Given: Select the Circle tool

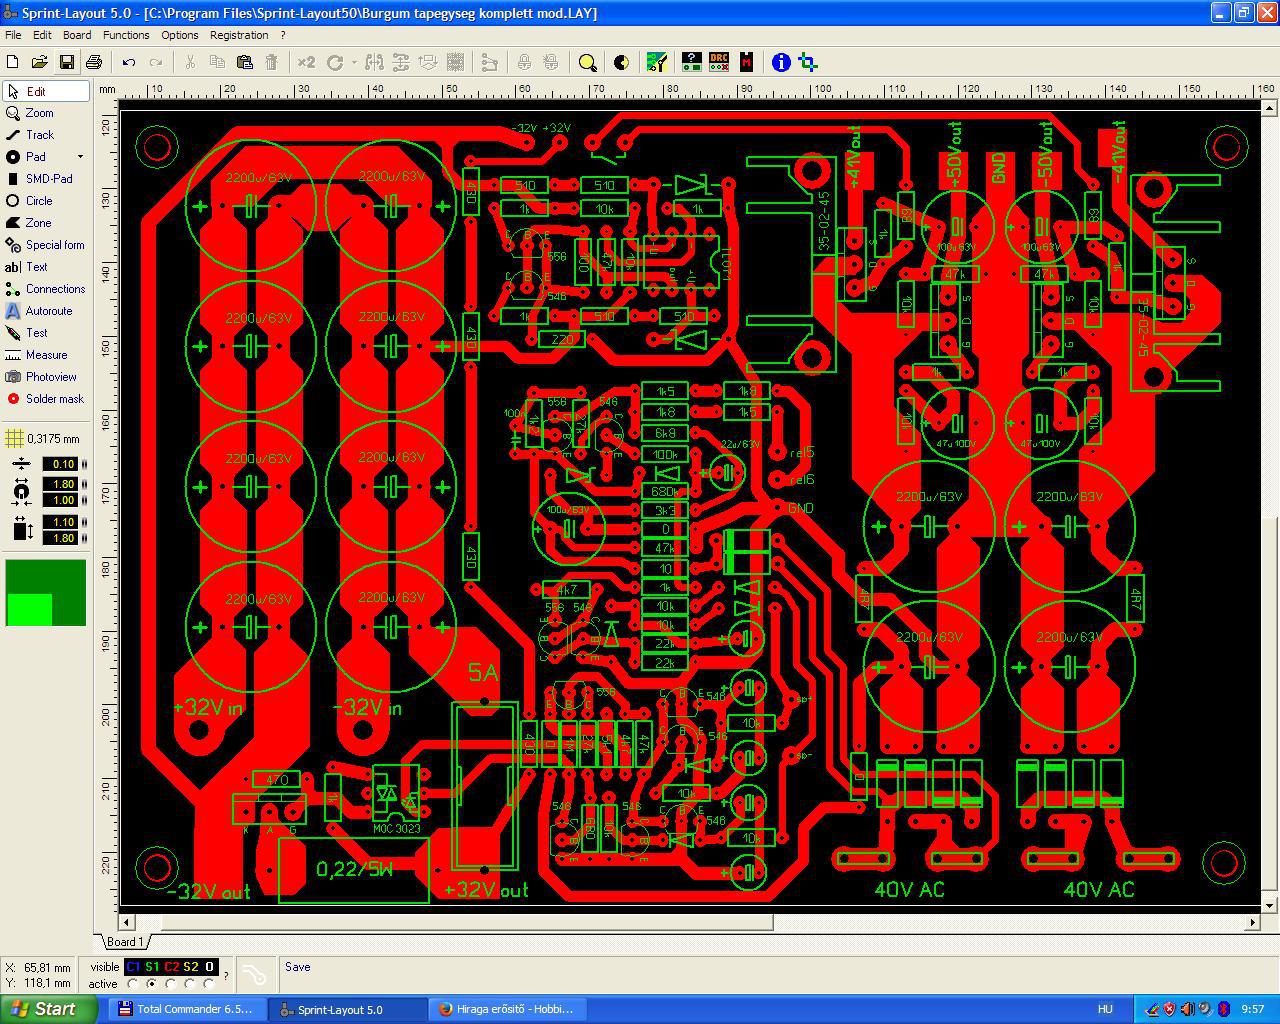Looking at the screenshot, I should point(46,201).
